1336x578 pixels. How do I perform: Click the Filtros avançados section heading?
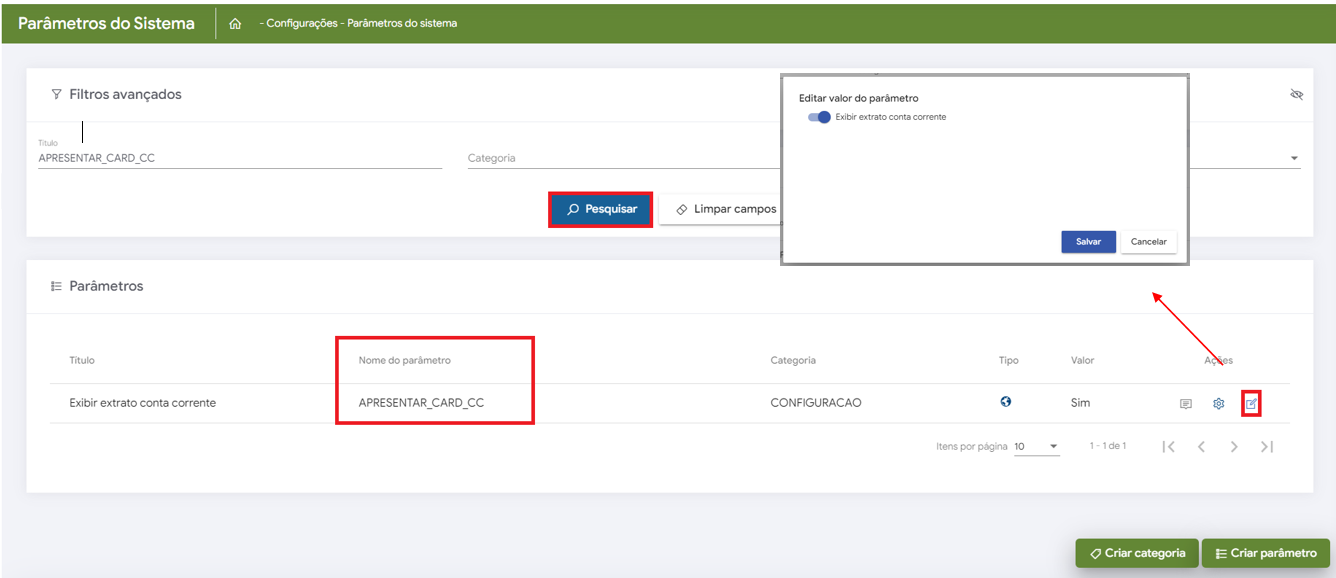(125, 94)
